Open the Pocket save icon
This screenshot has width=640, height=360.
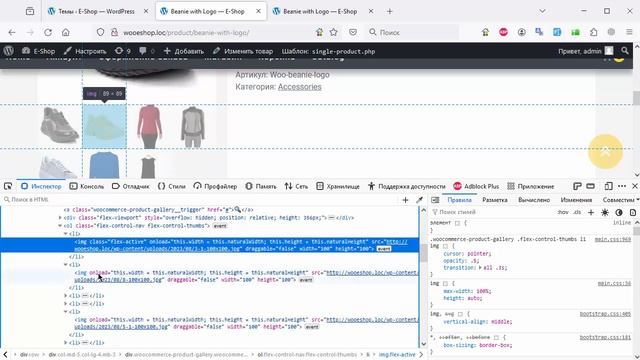(353, 32)
